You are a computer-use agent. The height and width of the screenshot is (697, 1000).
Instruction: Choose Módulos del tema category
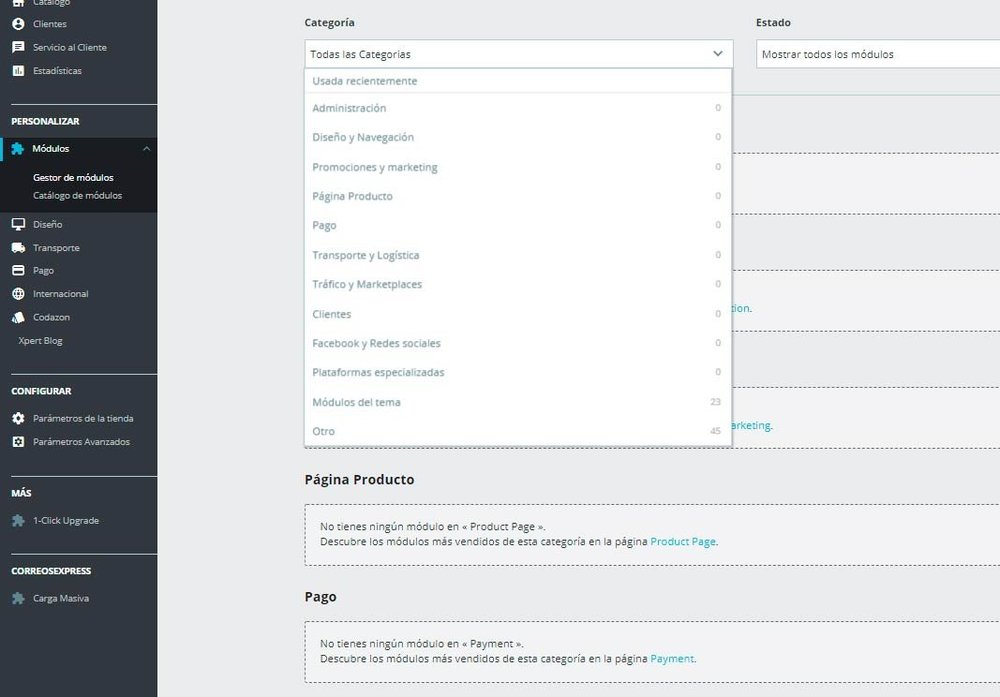[518, 402]
